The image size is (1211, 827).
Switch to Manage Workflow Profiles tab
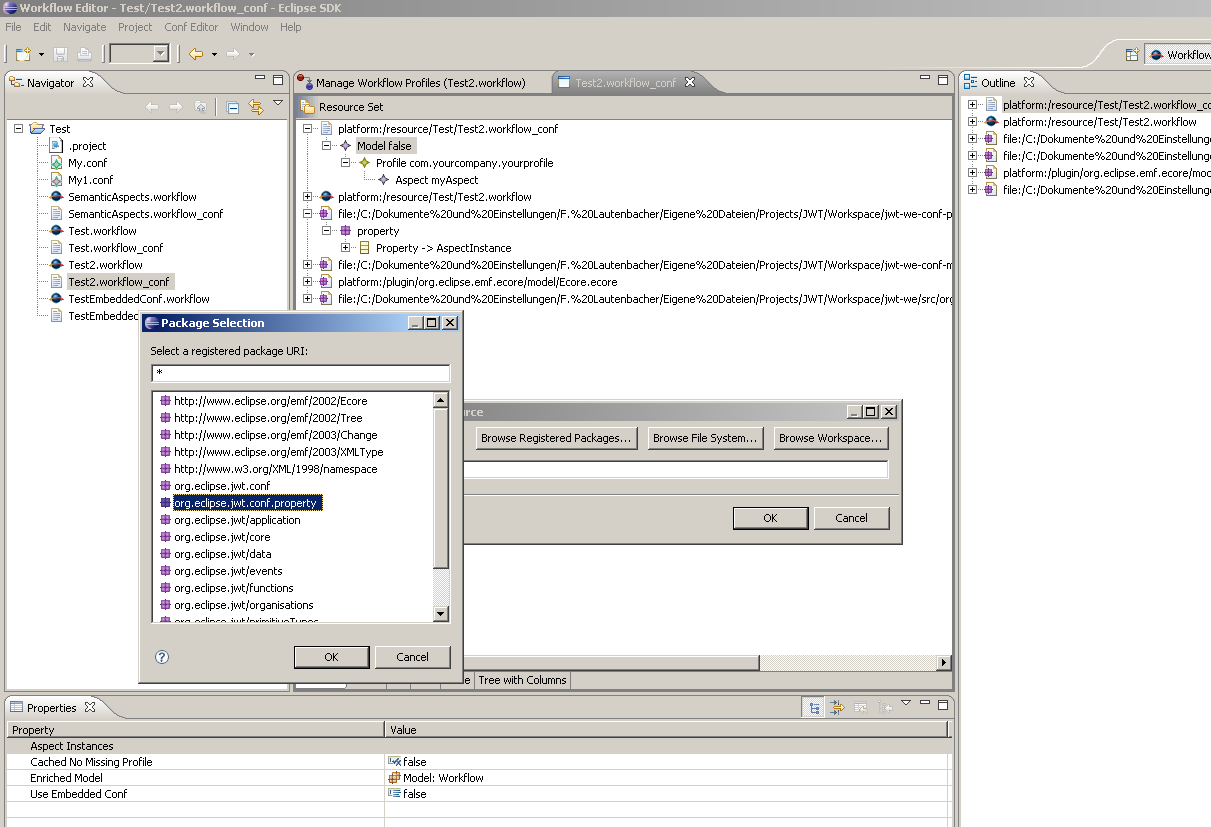click(420, 83)
